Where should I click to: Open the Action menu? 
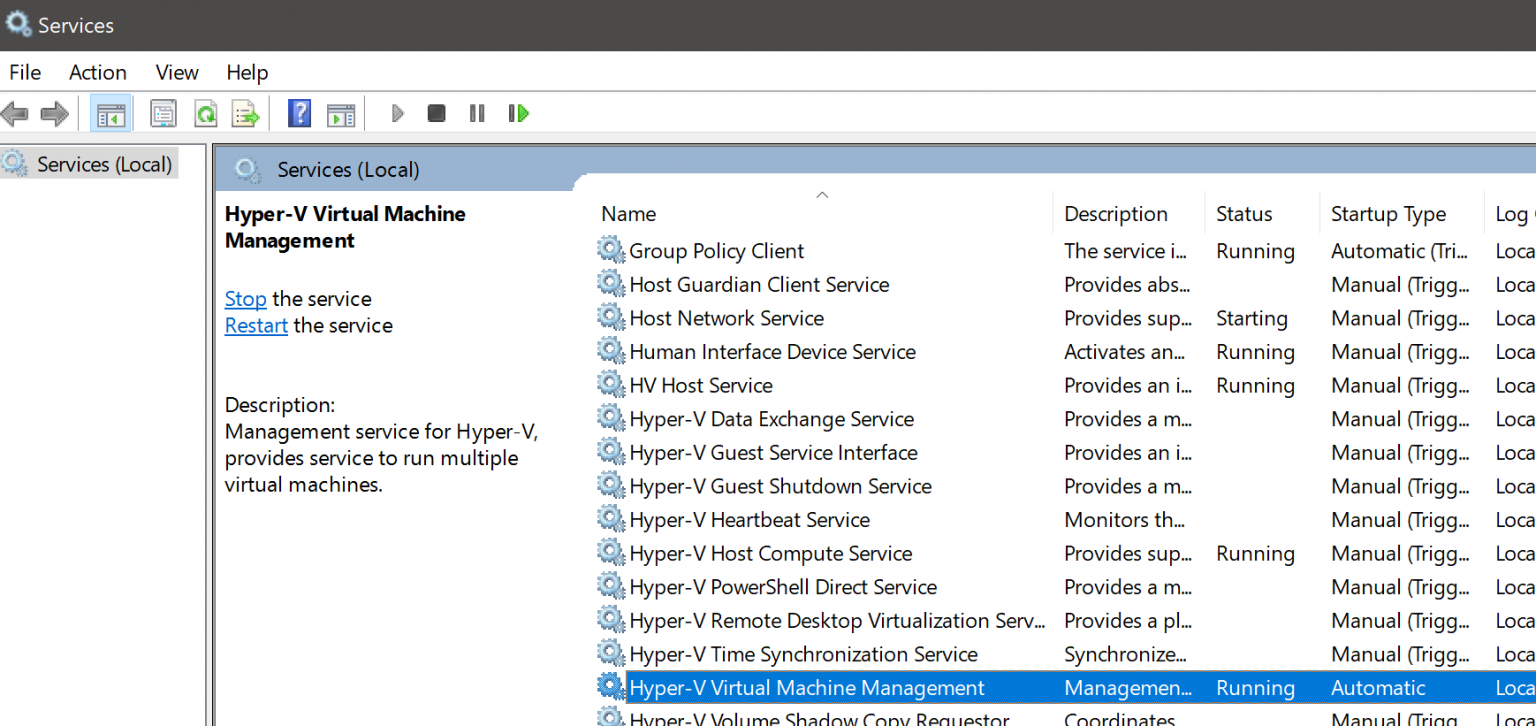97,72
